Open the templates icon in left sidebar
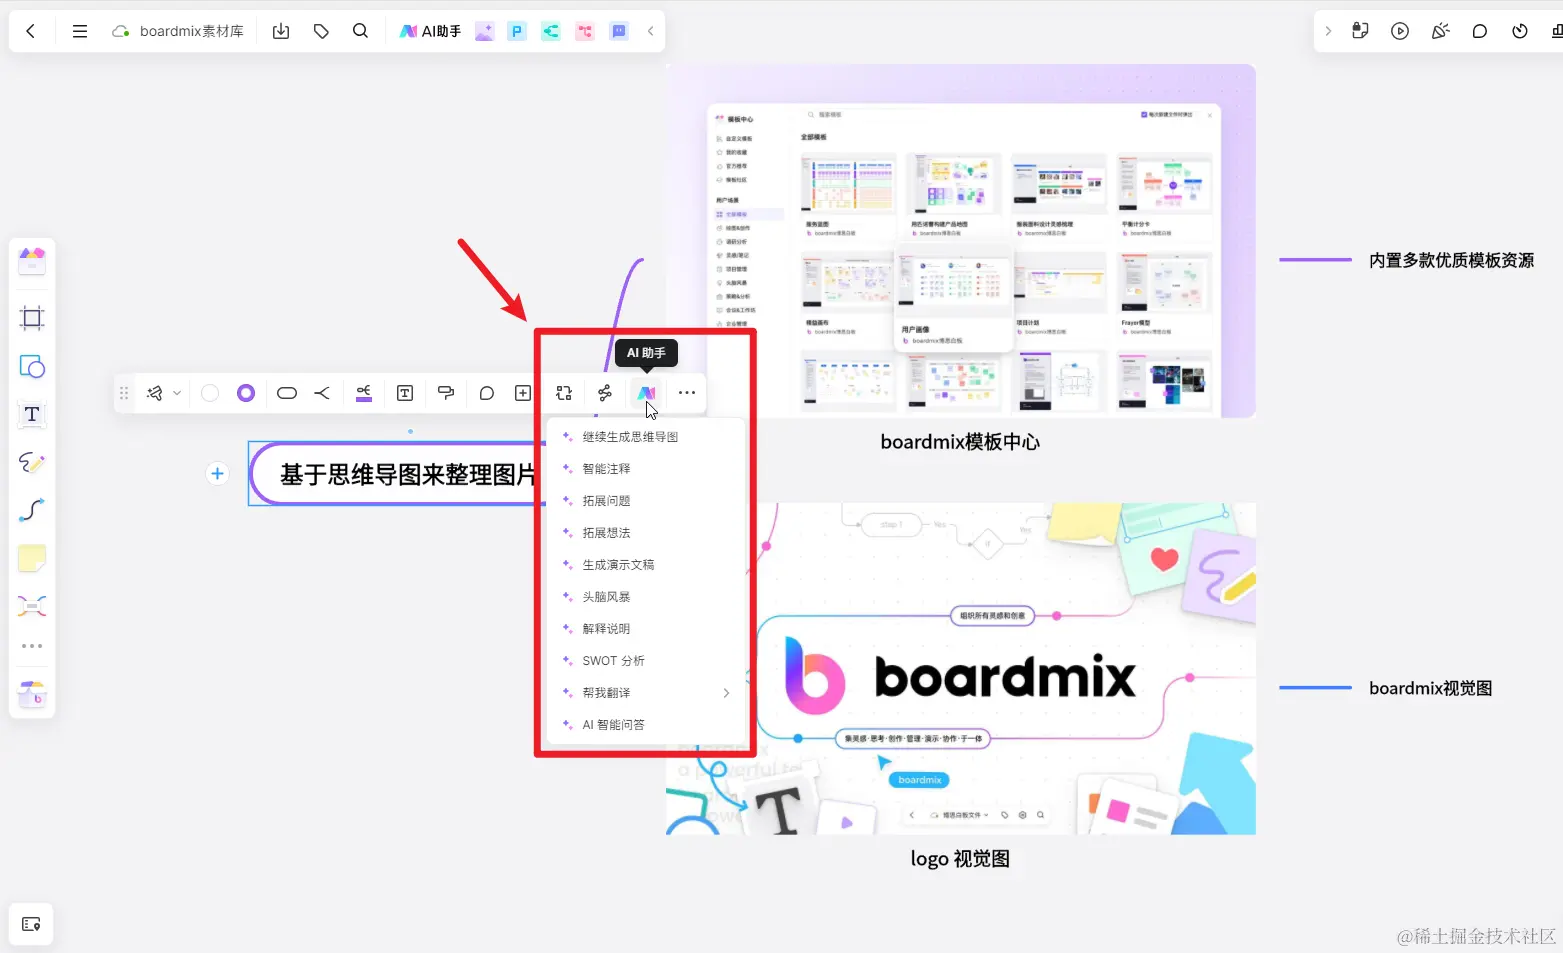This screenshot has height=953, width=1563. (32, 262)
